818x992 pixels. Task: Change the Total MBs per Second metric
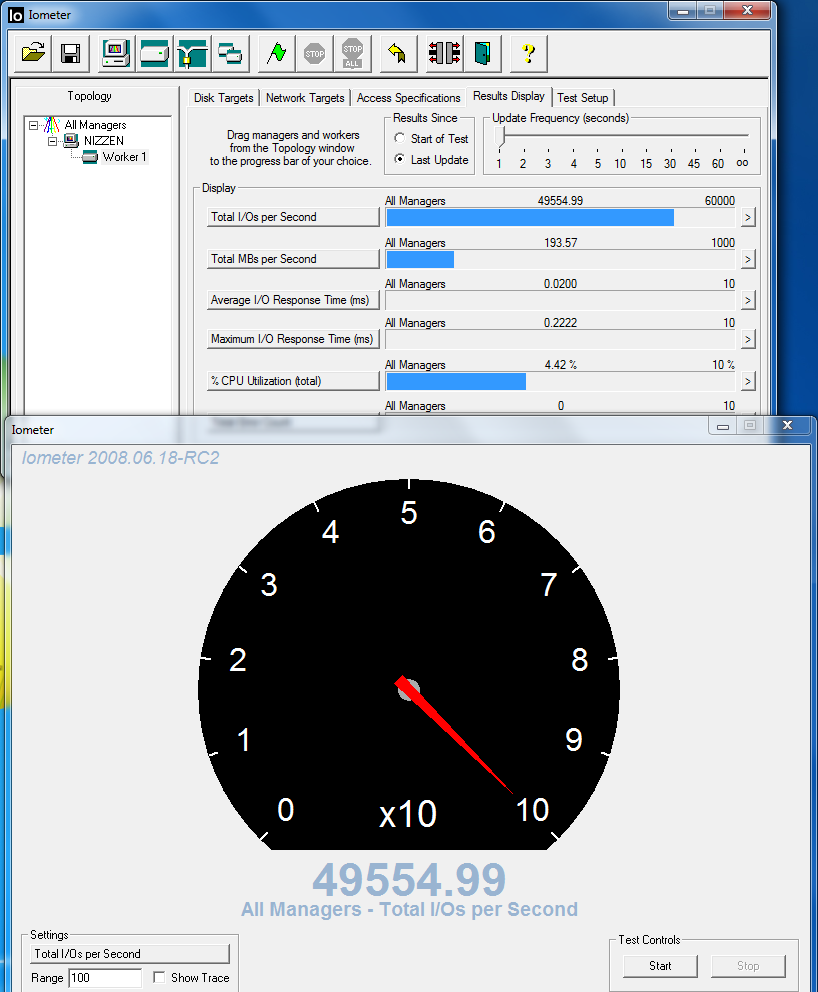pyautogui.click(x=293, y=259)
